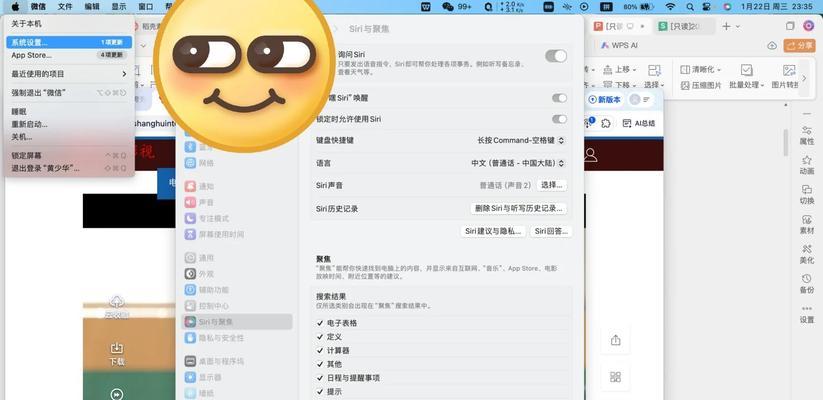The height and width of the screenshot is (400, 823).
Task: Open the 下移 dropdown in WPS ribbon
Action: click(620, 85)
